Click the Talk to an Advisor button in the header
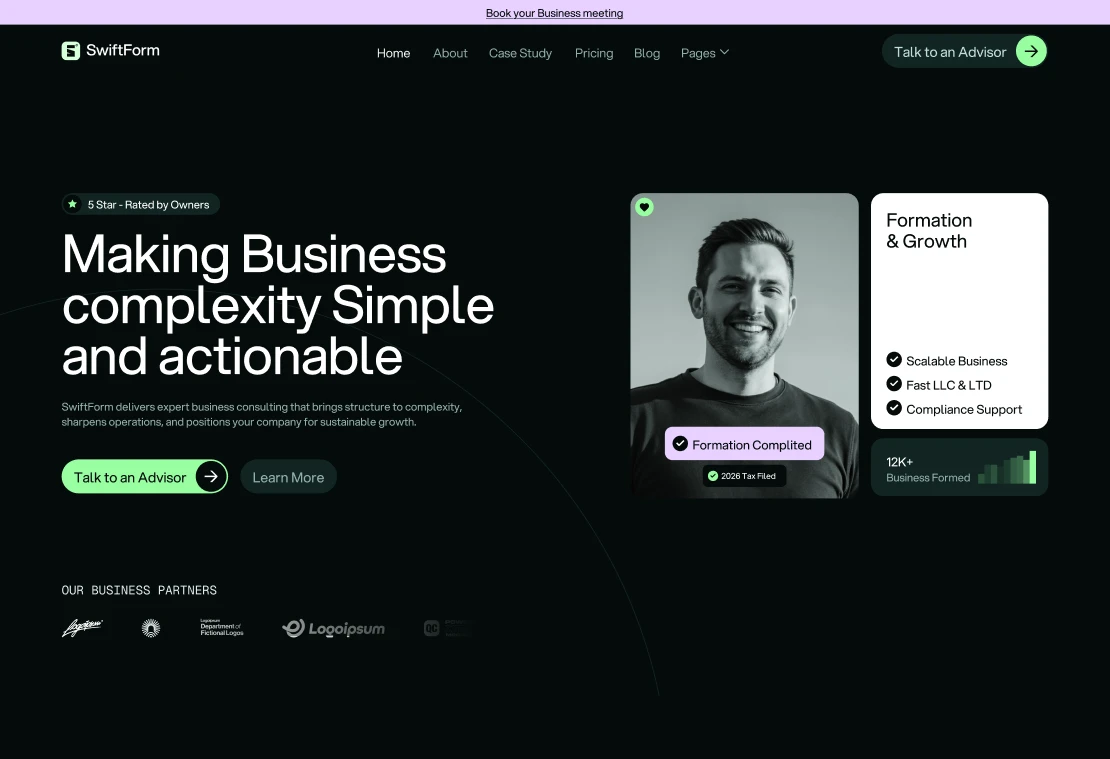1110x759 pixels. (964, 51)
